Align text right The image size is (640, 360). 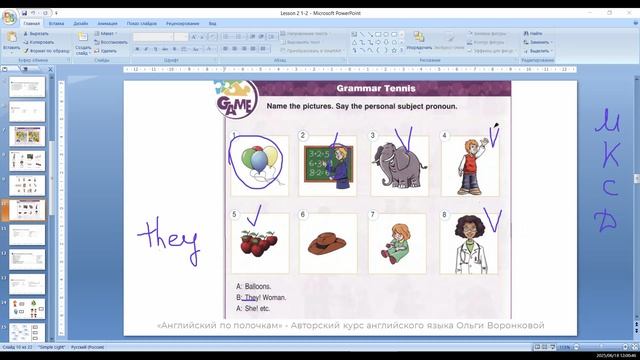[244, 49]
